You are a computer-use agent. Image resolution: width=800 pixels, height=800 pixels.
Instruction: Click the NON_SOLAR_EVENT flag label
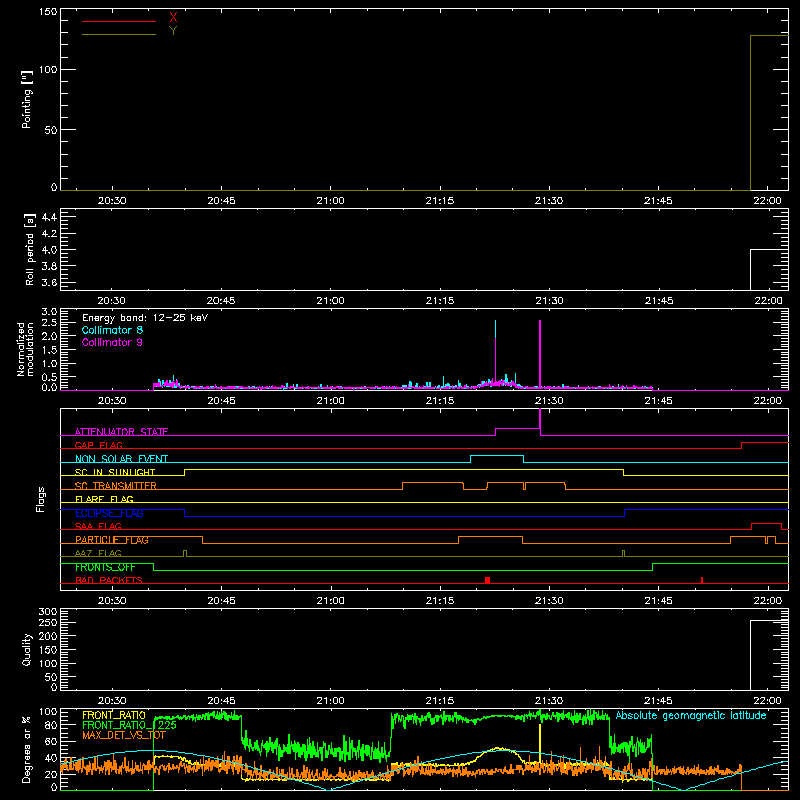point(121,459)
